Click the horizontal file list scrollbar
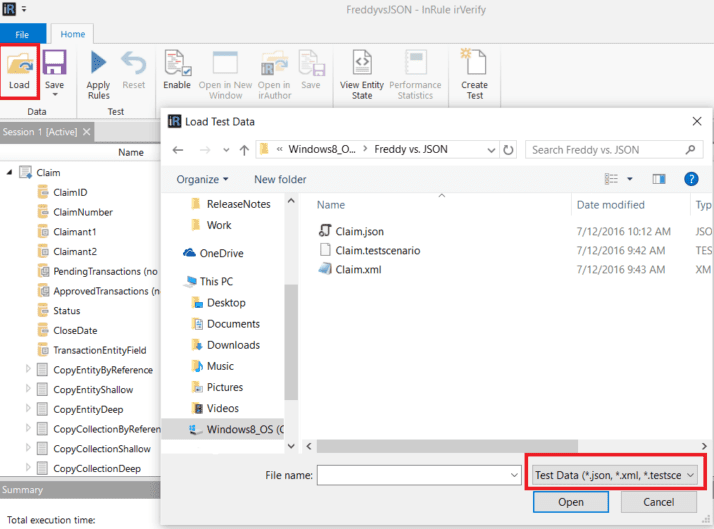The image size is (714, 529). pos(447,446)
